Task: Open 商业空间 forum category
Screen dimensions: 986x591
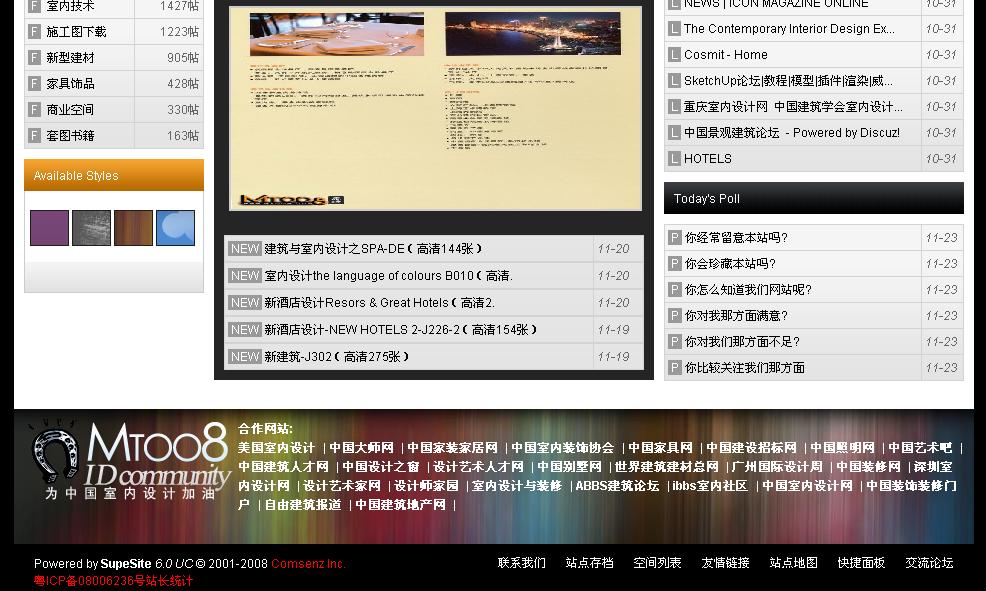Action: click(x=70, y=109)
